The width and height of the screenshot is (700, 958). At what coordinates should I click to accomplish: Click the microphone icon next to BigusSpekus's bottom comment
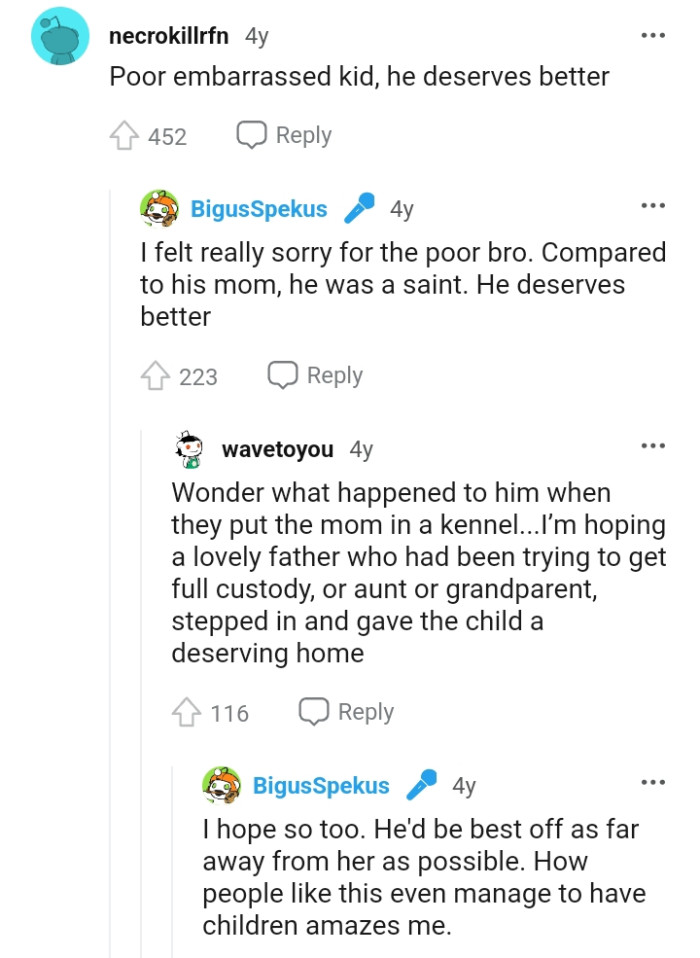pos(420,785)
